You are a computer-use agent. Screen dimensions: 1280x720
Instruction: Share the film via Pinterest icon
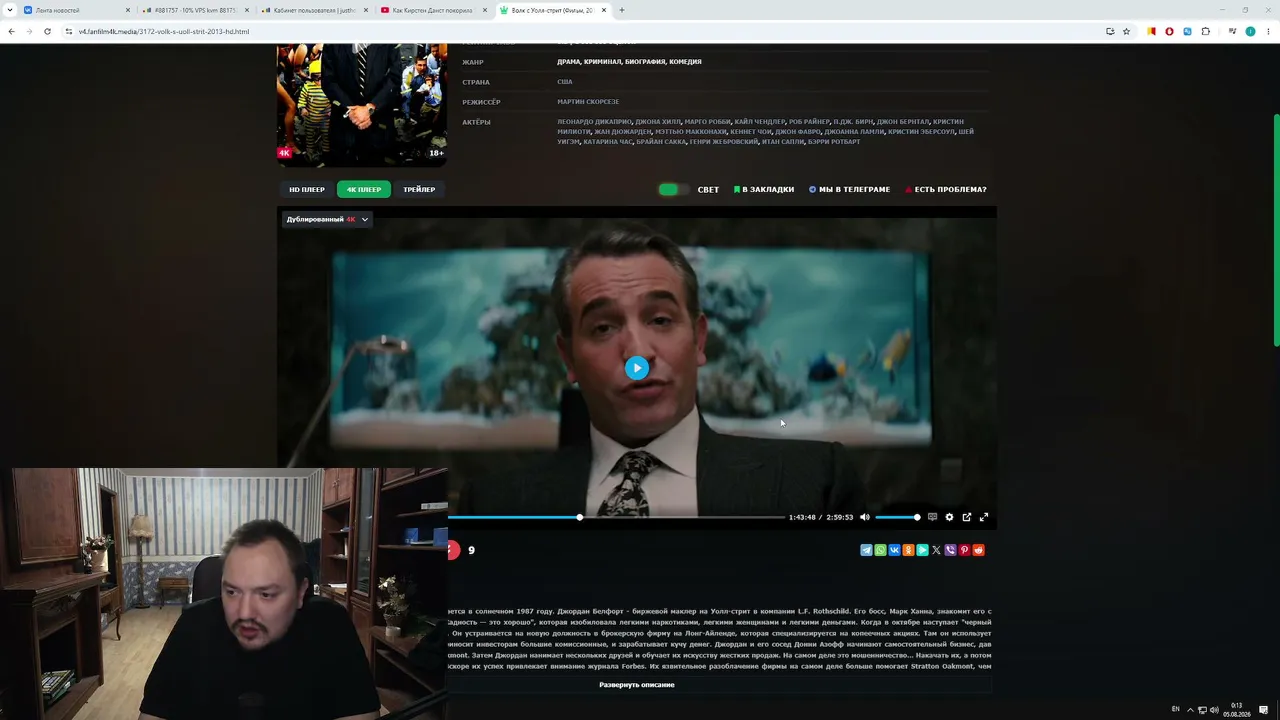click(964, 550)
